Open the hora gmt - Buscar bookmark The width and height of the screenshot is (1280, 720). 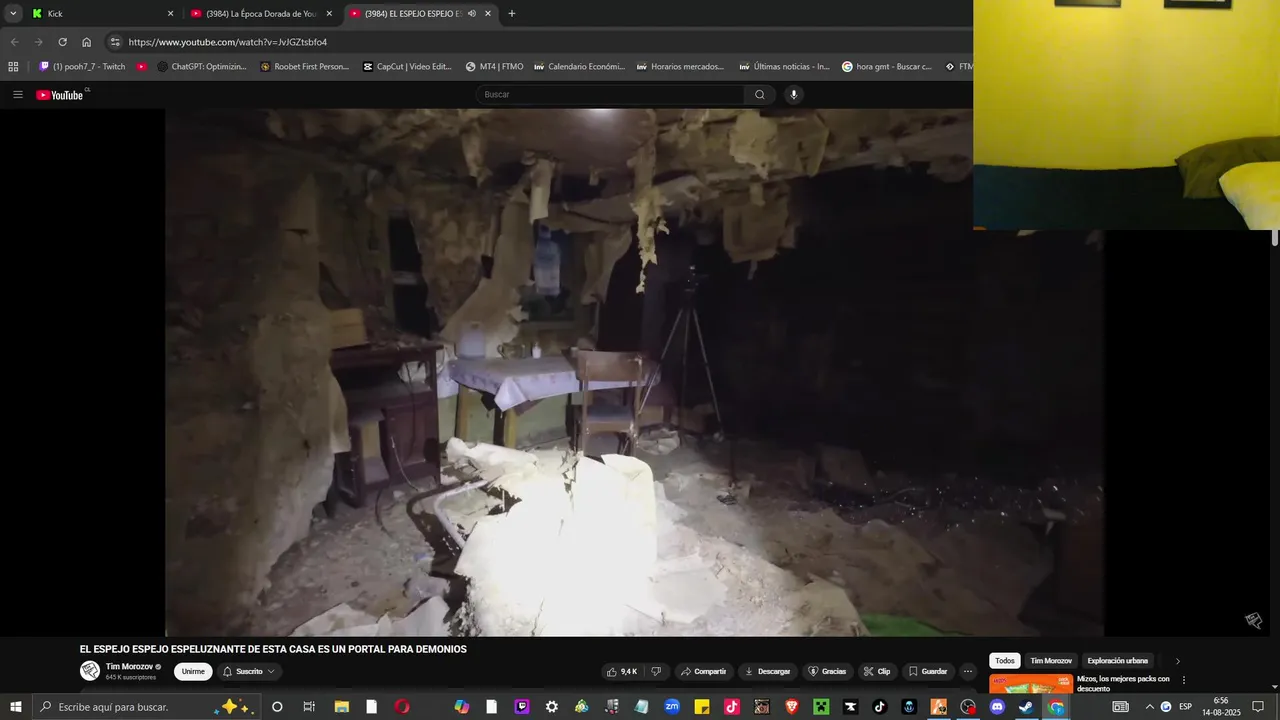click(887, 67)
